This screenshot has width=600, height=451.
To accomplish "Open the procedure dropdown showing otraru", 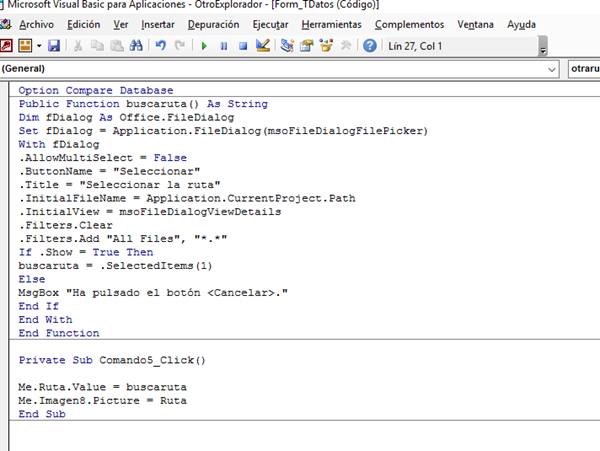I will point(584,69).
